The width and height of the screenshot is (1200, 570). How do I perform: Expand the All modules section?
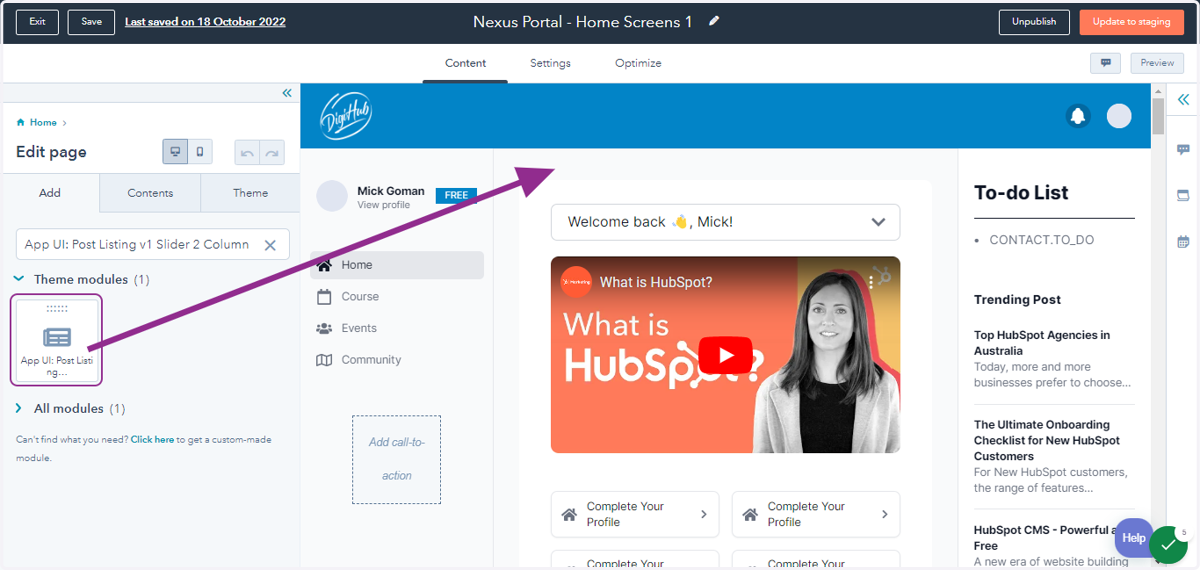[x=19, y=408]
